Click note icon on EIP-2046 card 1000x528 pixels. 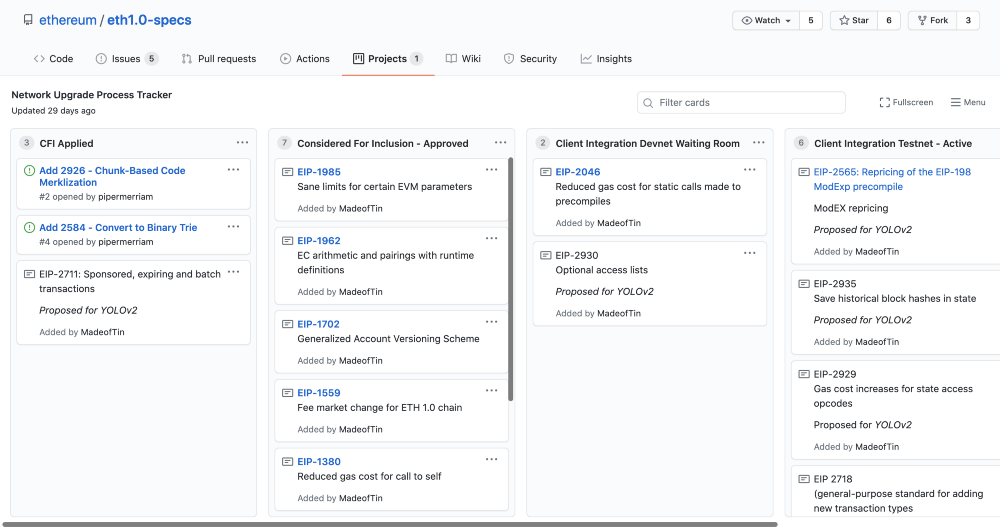point(546,172)
